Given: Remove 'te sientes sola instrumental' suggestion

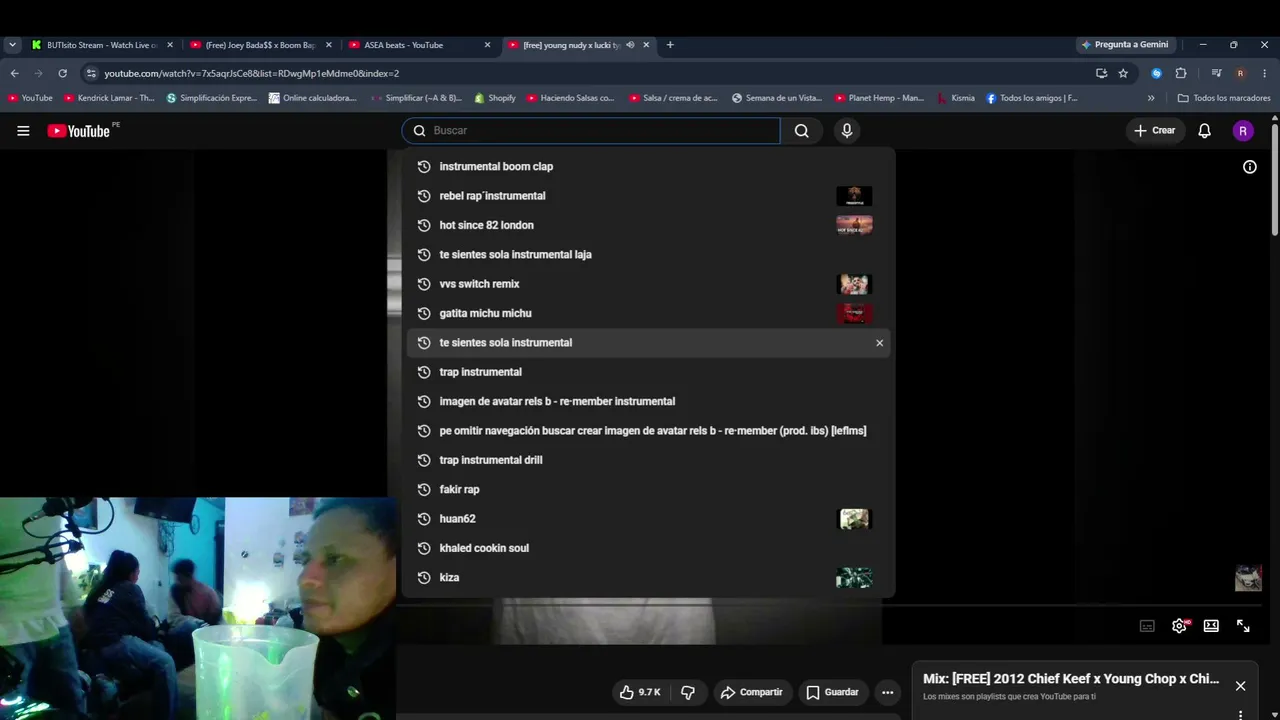Looking at the screenshot, I should [x=880, y=343].
